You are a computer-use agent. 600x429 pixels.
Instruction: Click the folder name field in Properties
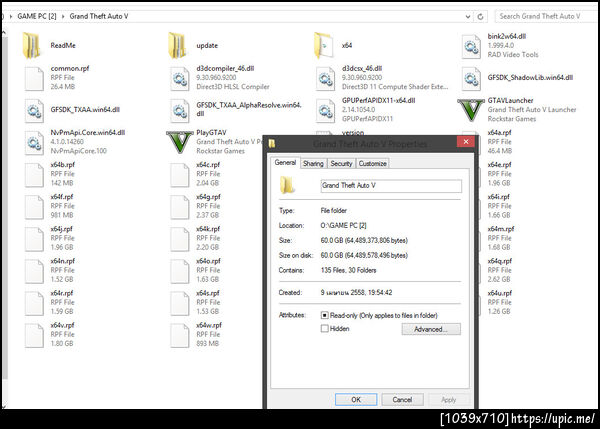point(391,186)
